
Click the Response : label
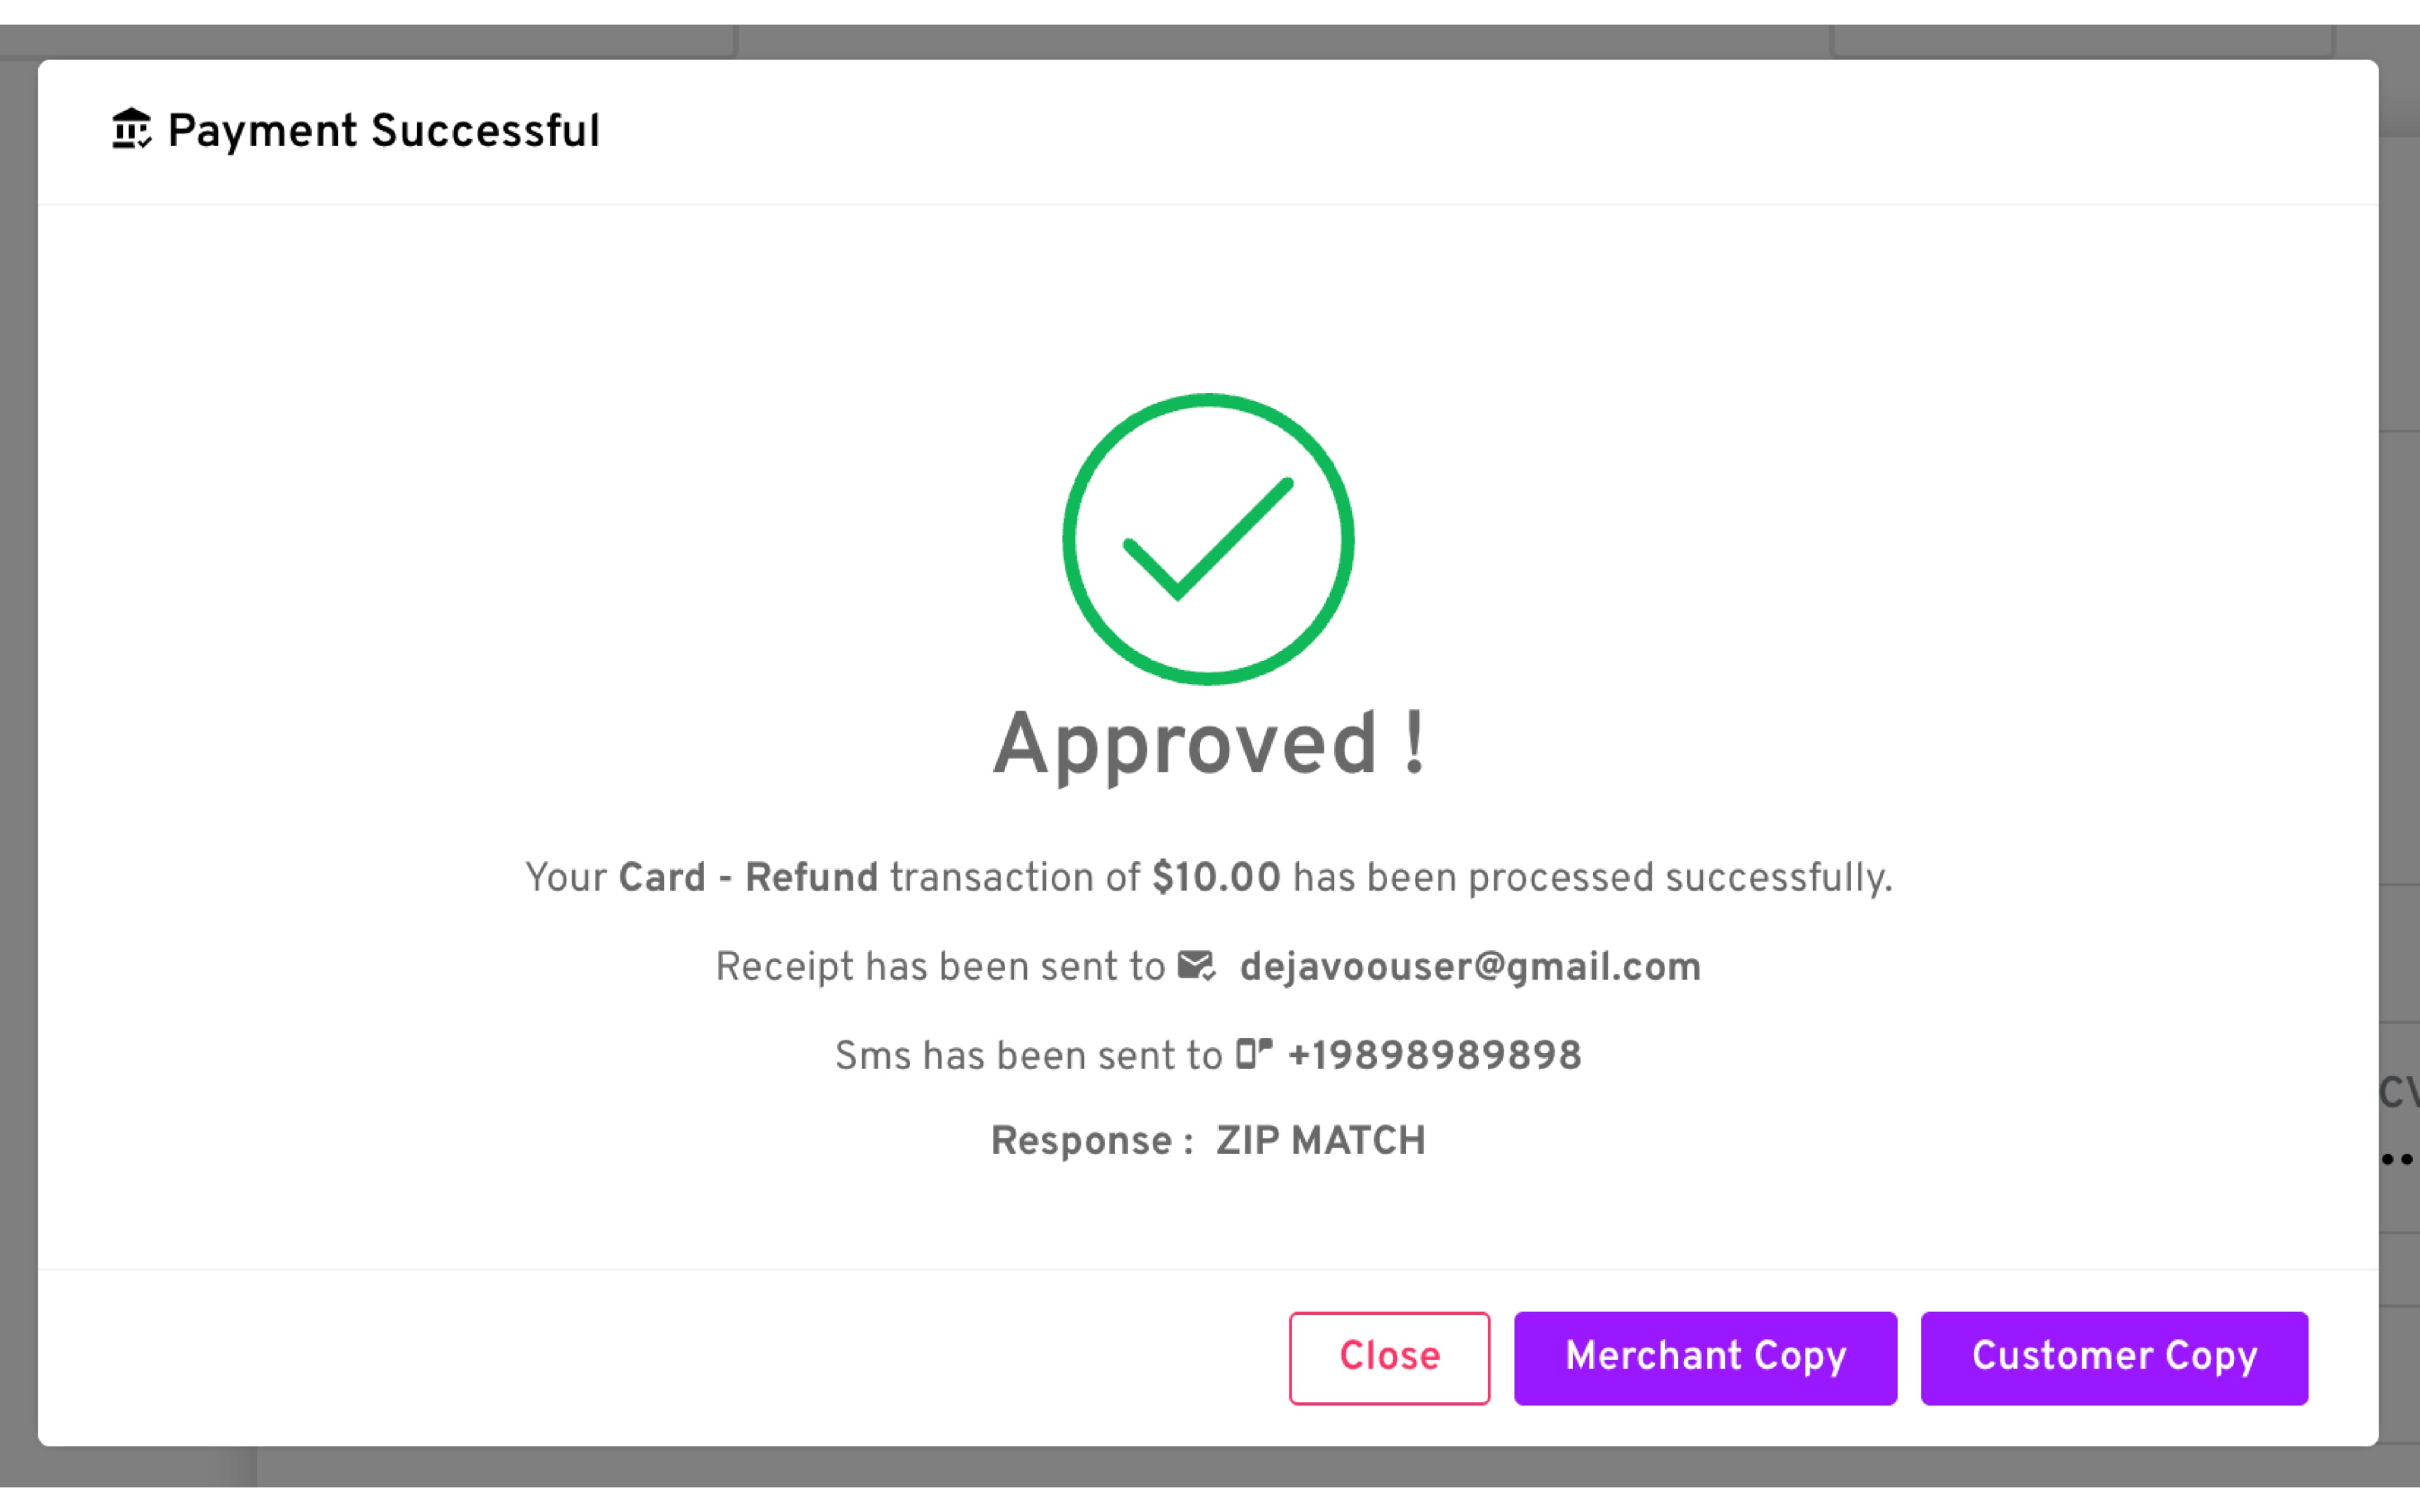pos(1092,1141)
